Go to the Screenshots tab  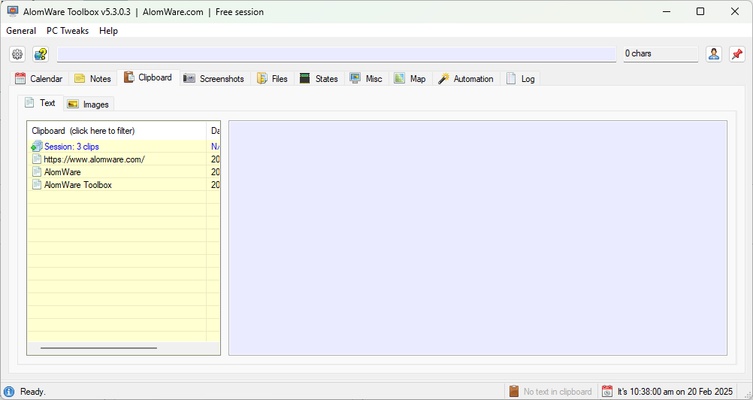[214, 79]
